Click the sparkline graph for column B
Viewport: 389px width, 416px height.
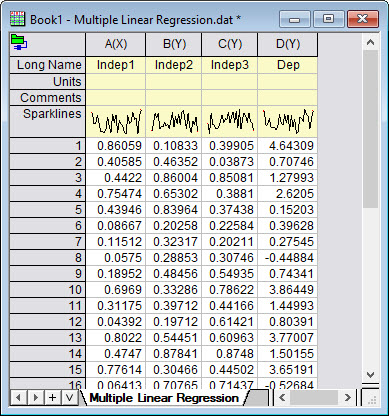[x=174, y=121]
